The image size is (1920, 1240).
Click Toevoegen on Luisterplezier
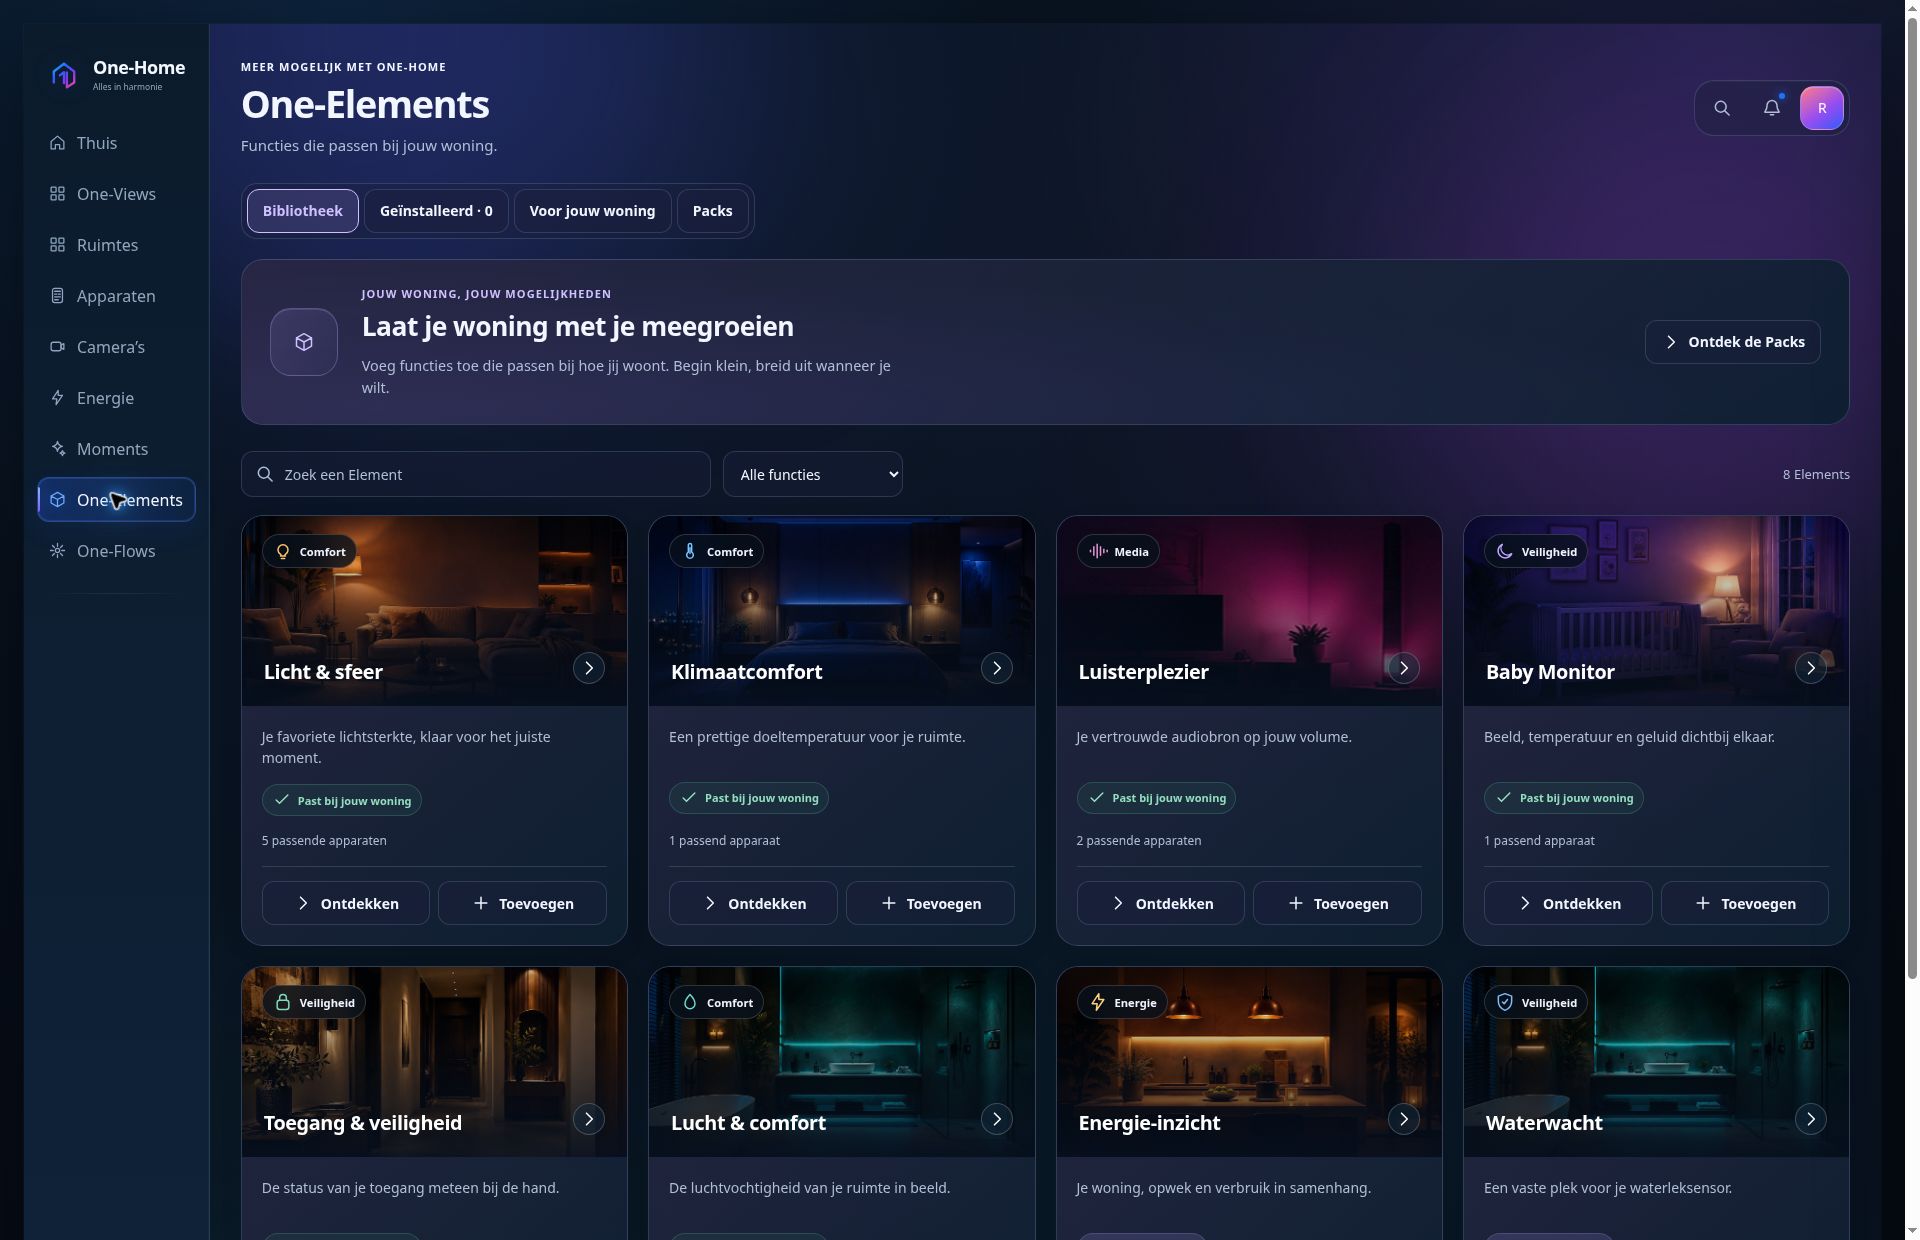tap(1337, 903)
